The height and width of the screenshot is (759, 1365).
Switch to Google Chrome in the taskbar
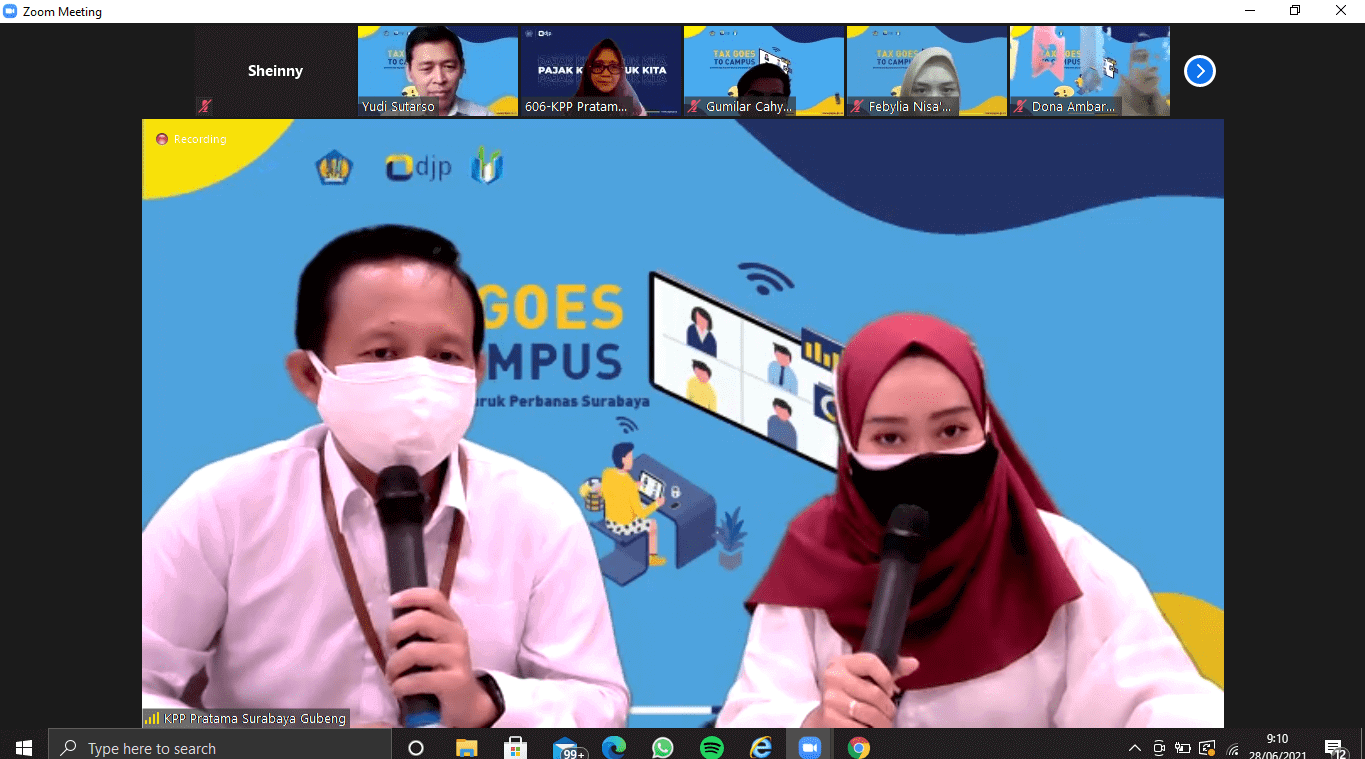[859, 747]
